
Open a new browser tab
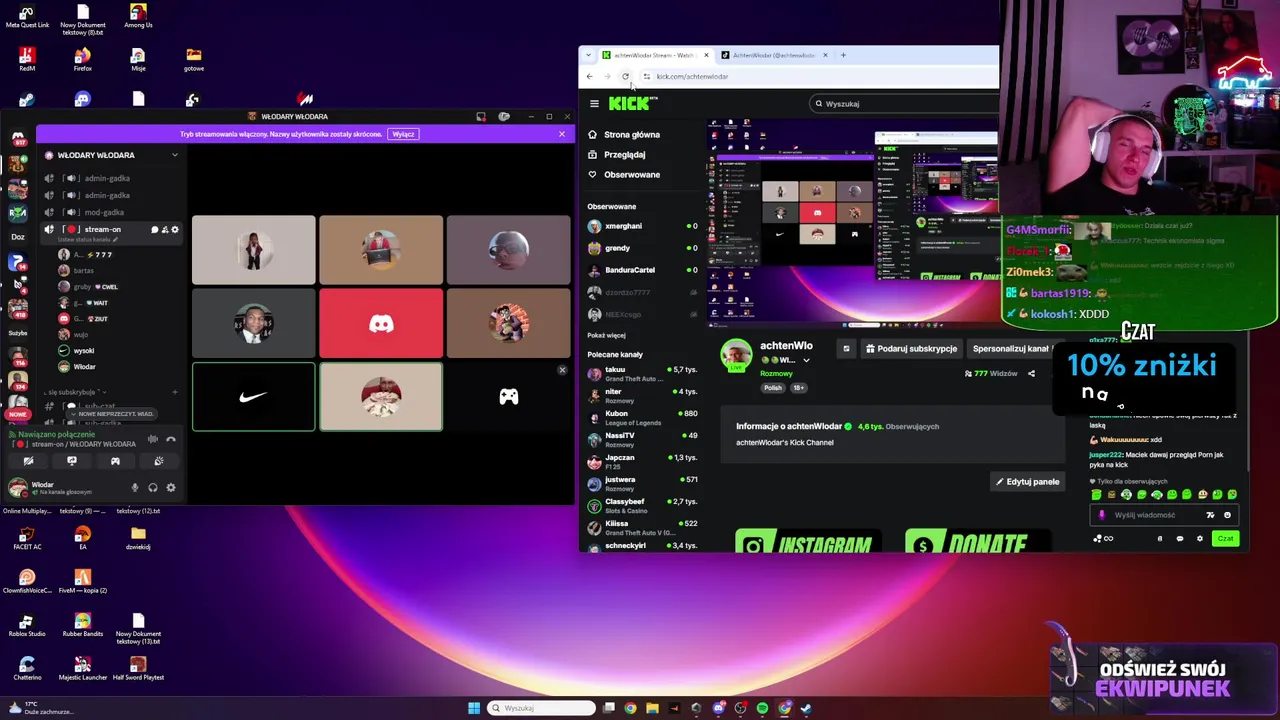843,55
